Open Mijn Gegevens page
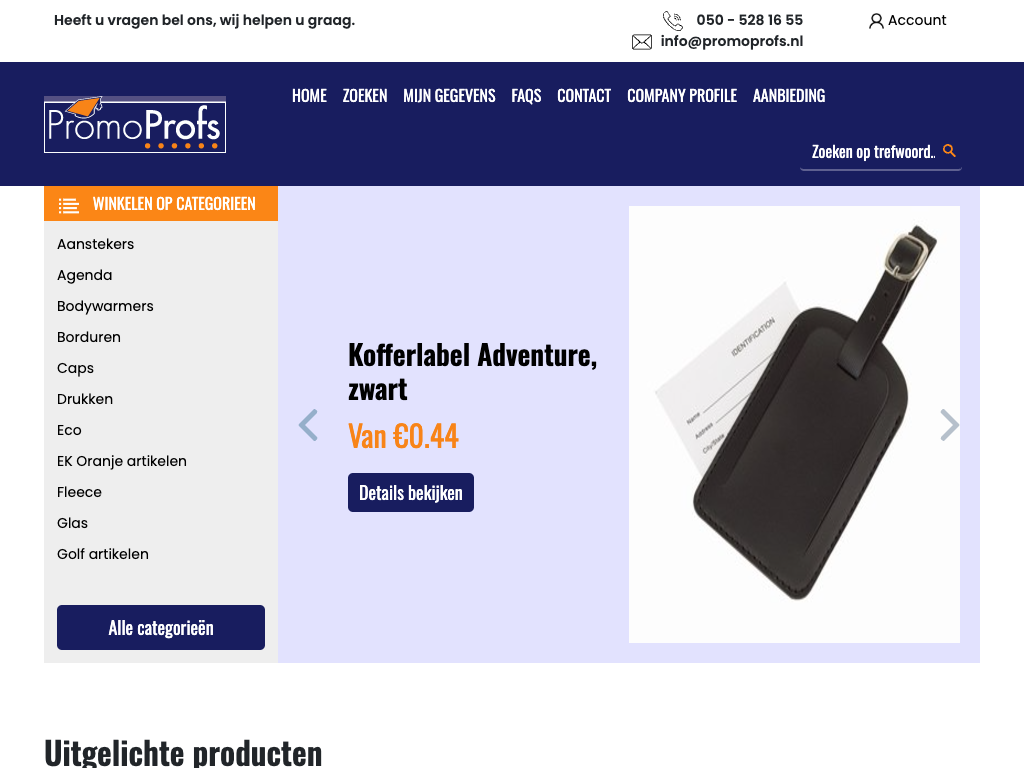 tap(449, 96)
